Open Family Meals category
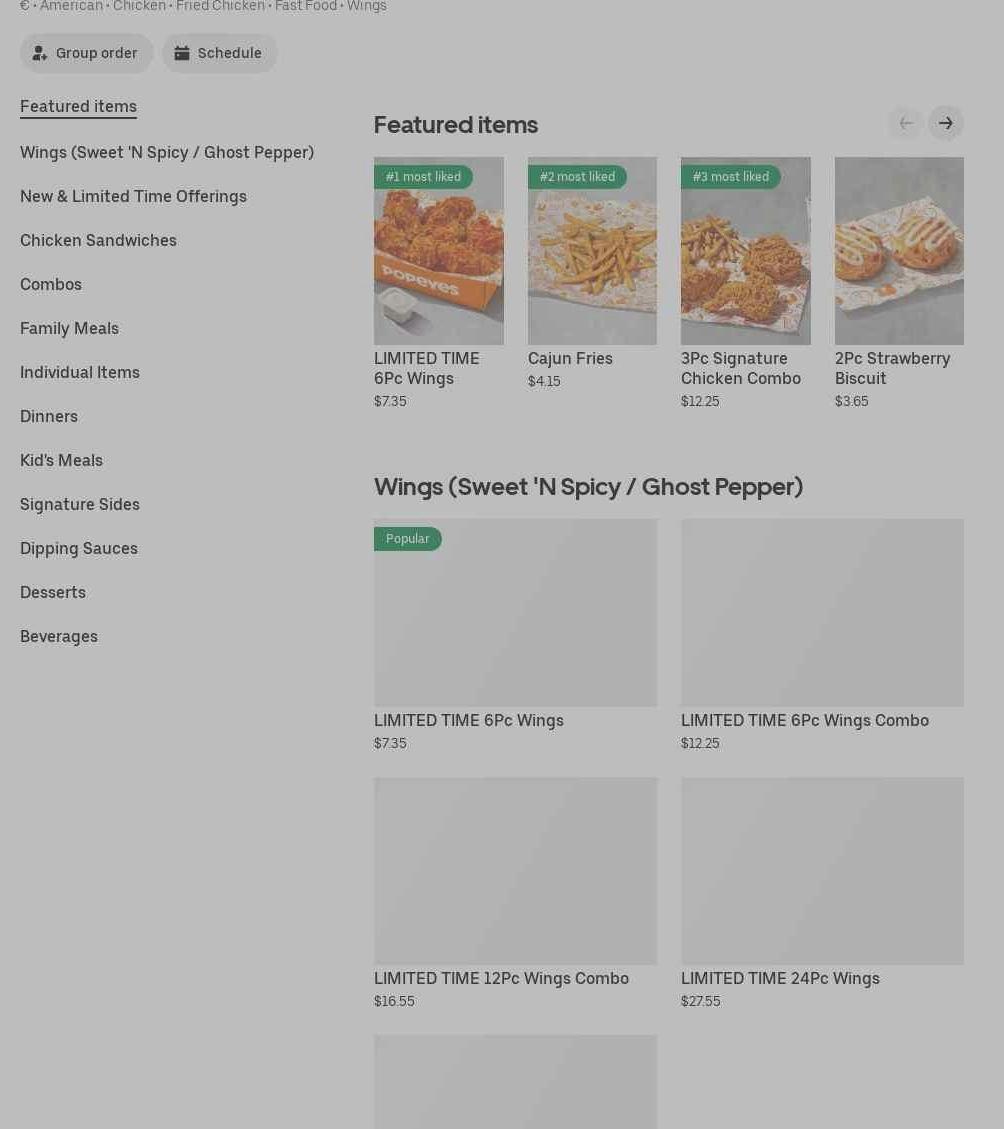The image size is (1004, 1129). pyautogui.click(x=69, y=328)
